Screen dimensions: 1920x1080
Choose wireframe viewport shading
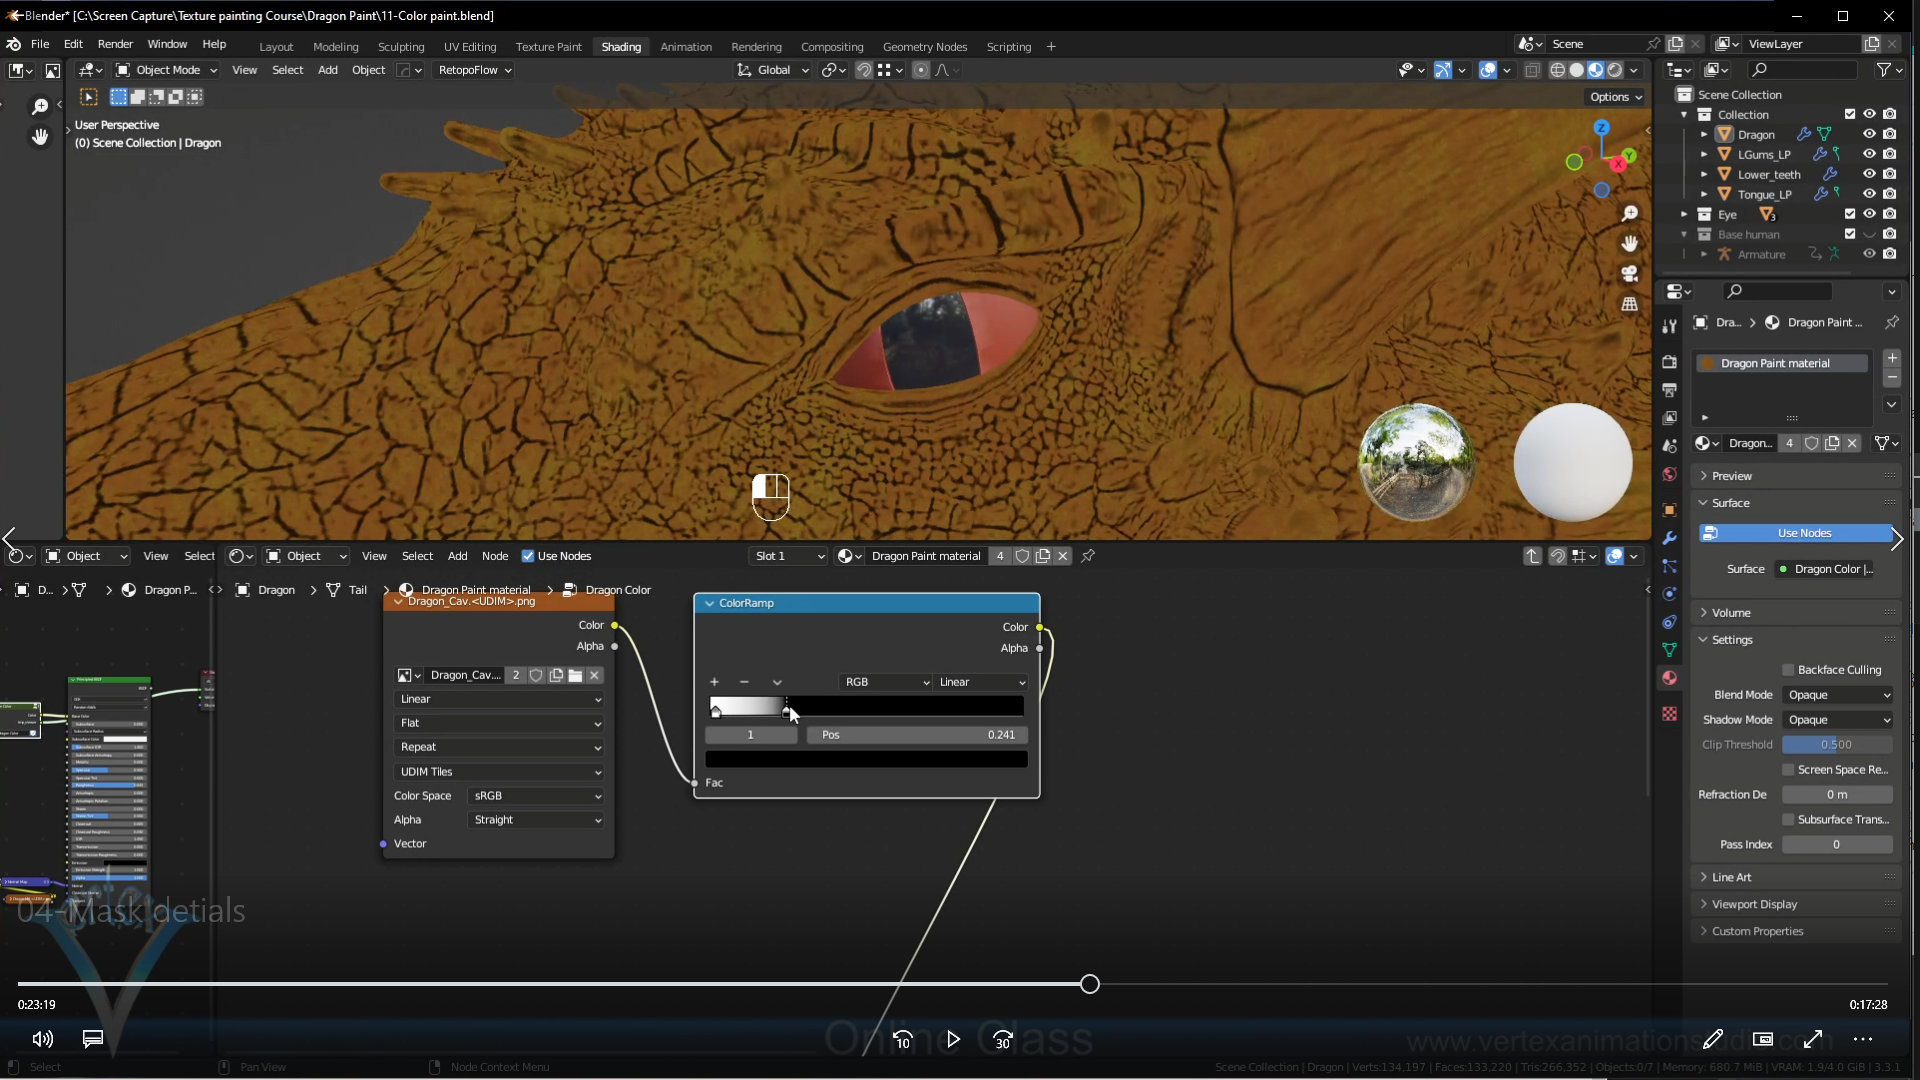tap(1557, 70)
